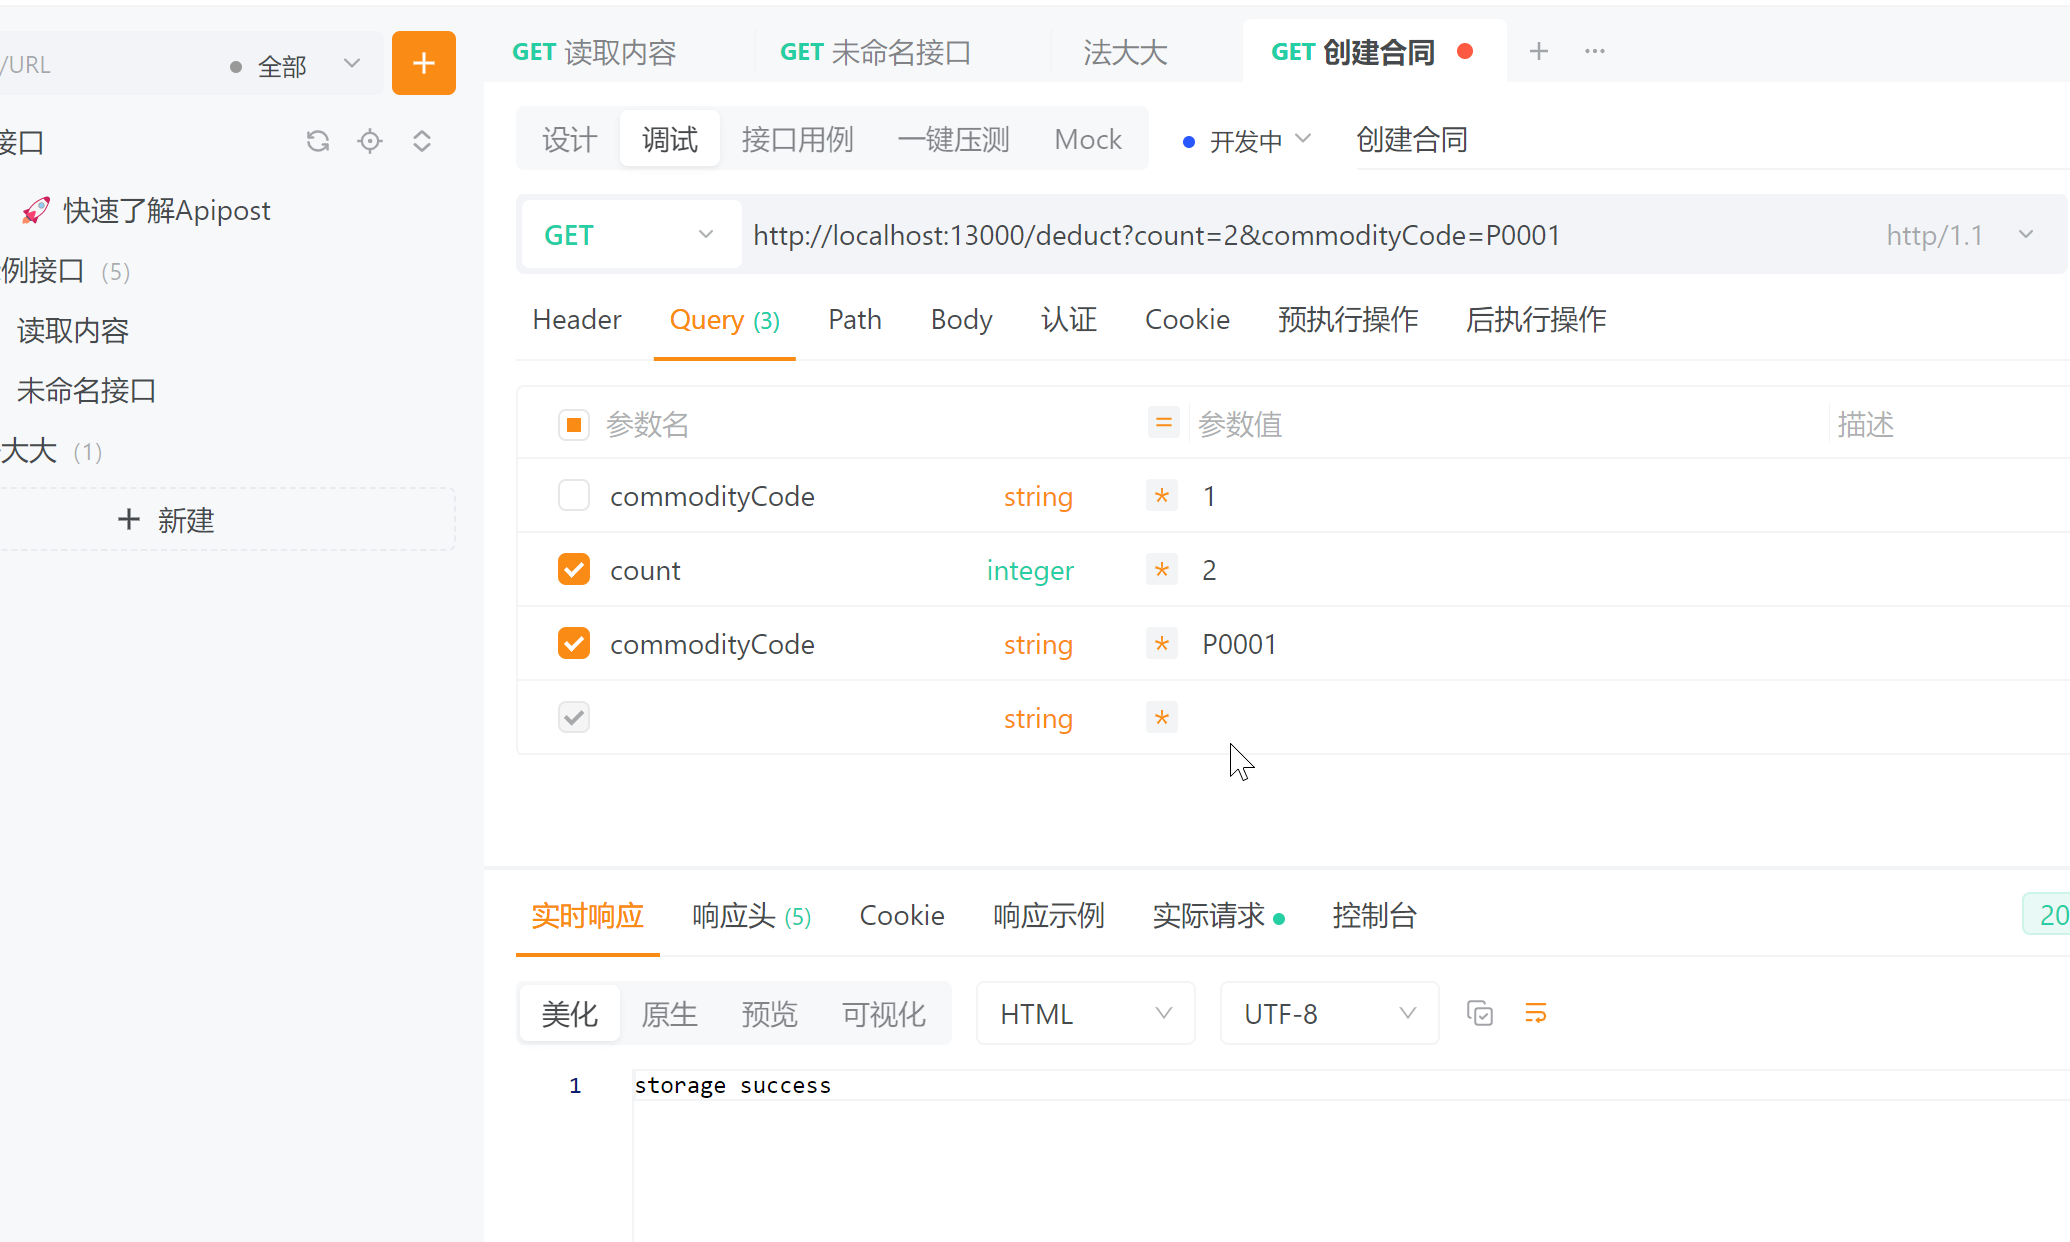Change type of count from integer
This screenshot has height=1242, width=2070.
point(1030,570)
